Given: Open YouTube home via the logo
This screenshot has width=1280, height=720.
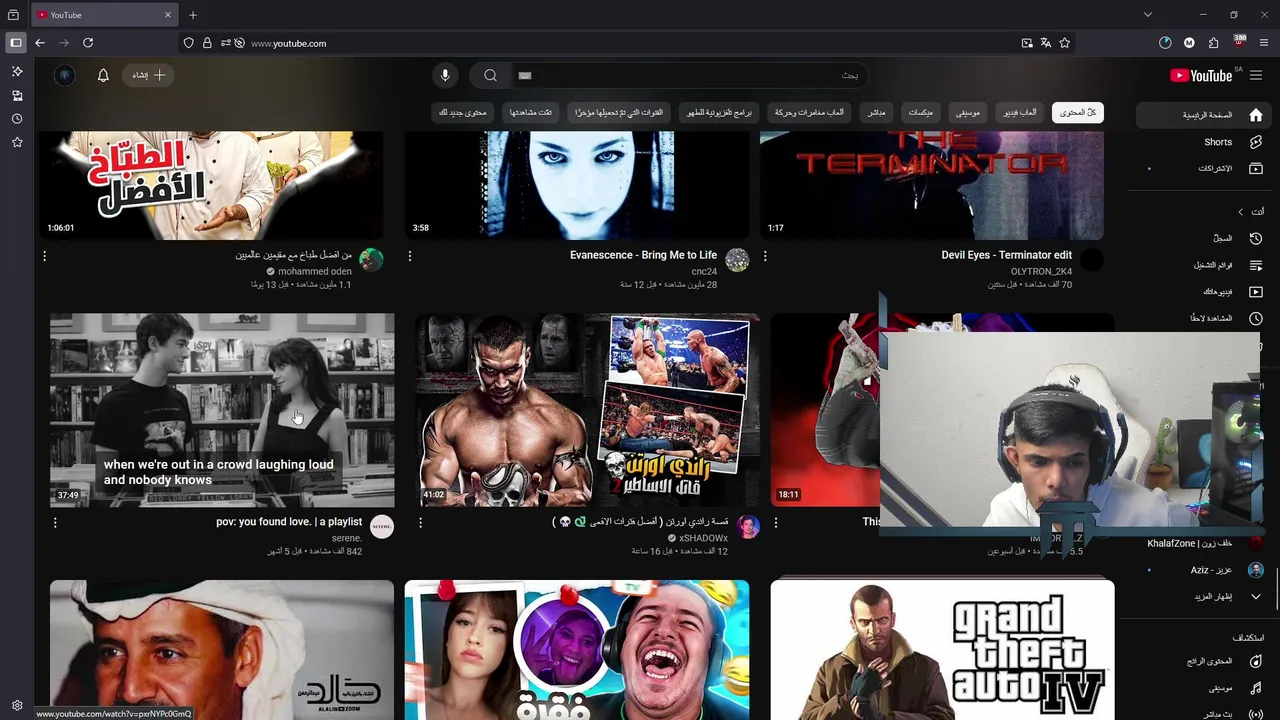Looking at the screenshot, I should click(1201, 76).
